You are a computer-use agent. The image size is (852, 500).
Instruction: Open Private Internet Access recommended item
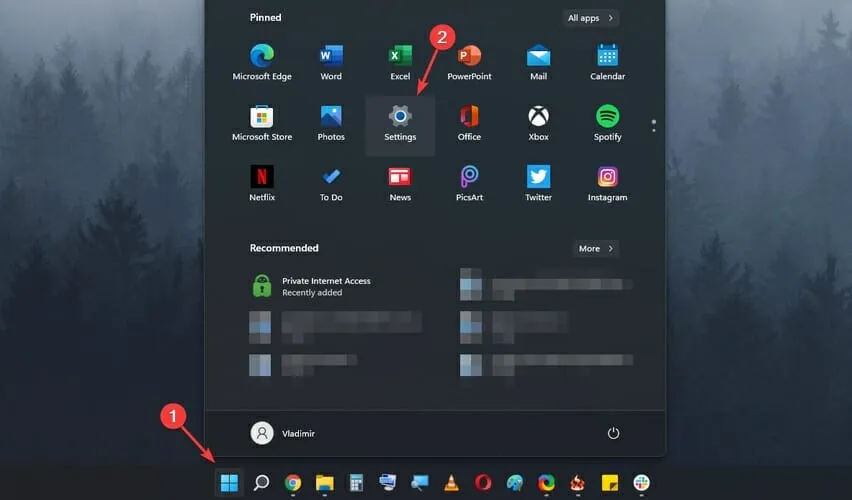click(312, 286)
